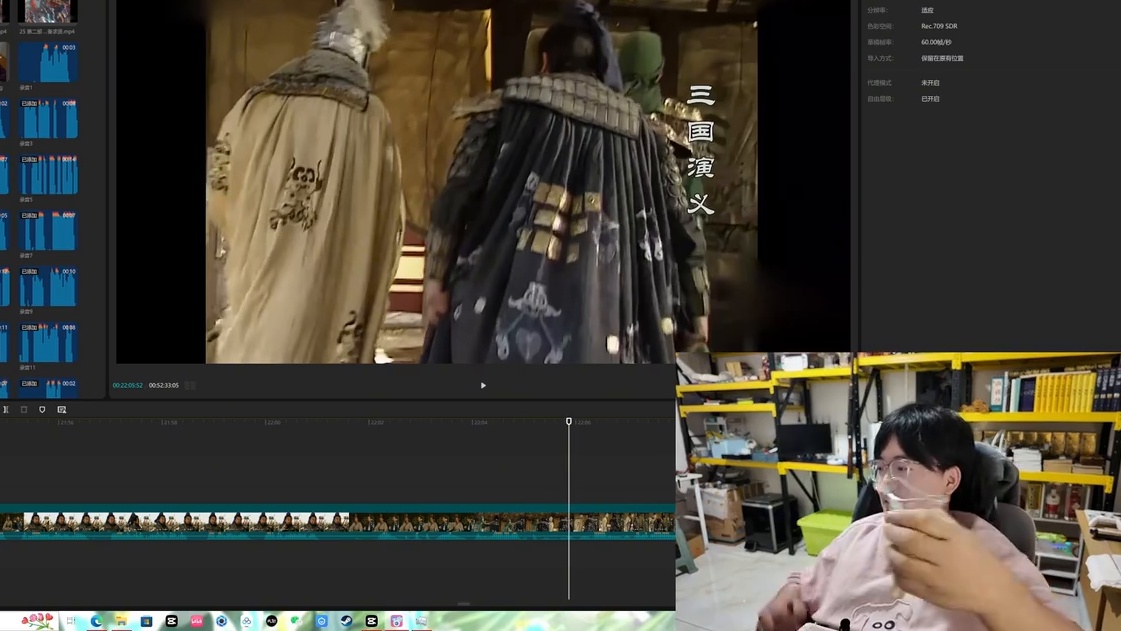Select the 录音9 audio clip thumbnail
Viewport: 1121px width, 631px height.
coord(48,287)
